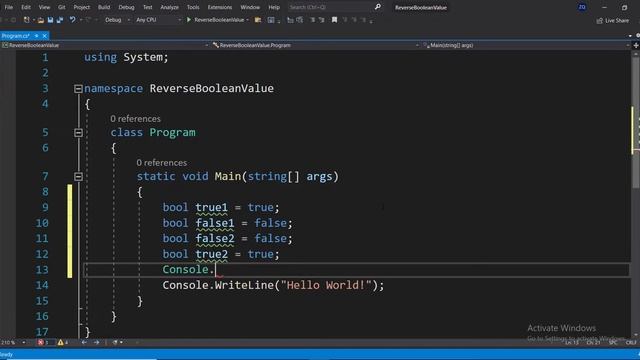Open the 210 % zoom level dropdown
Screen dimensions: 640x360
[x=13, y=342]
